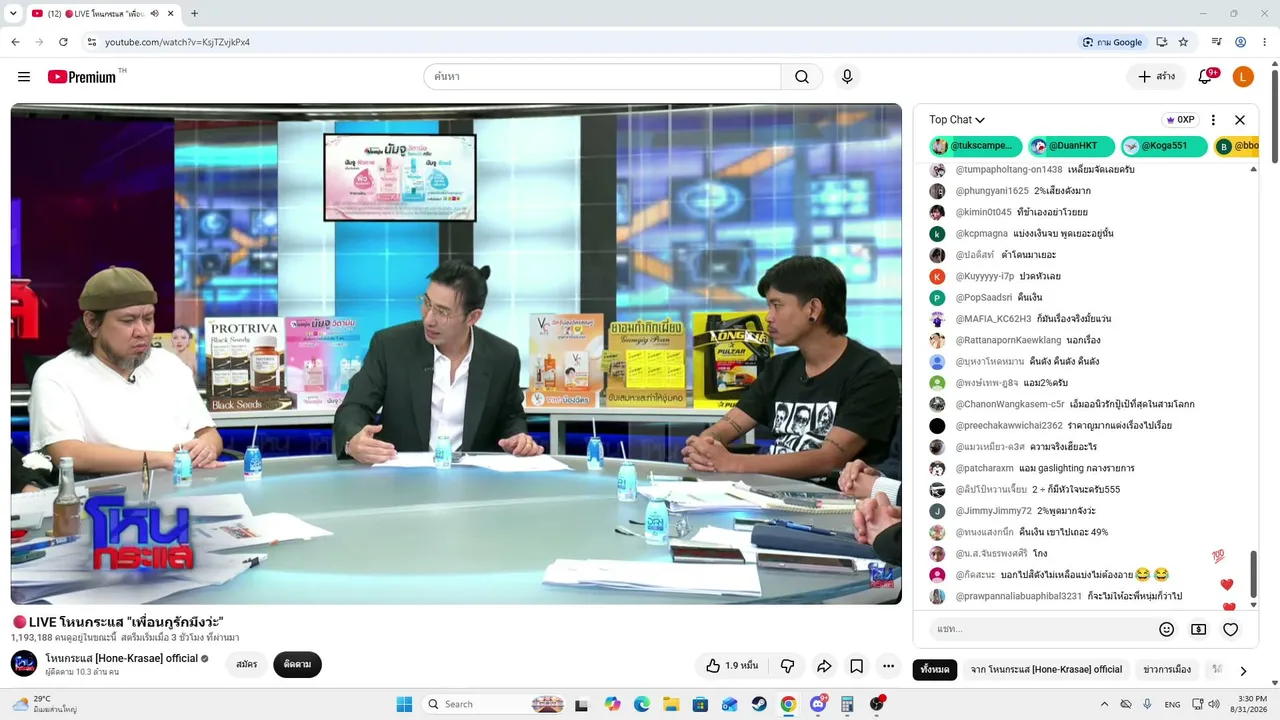Open a new Chrome tab

194,13
